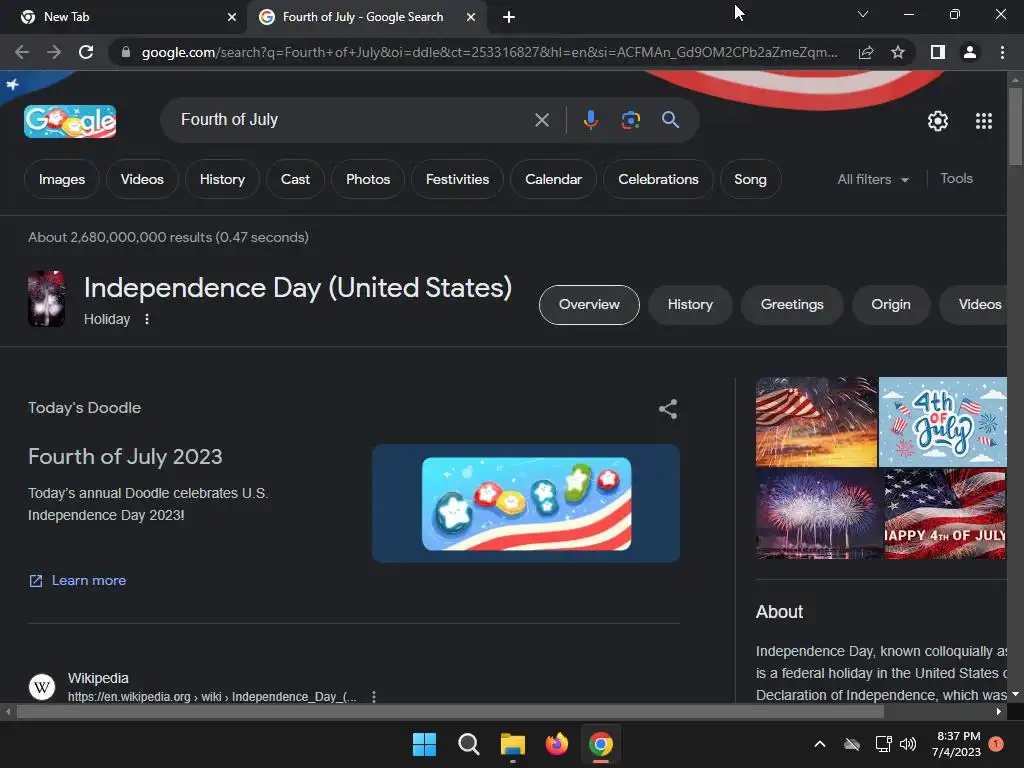Open the Independence Day fireworks thumbnail
Viewport: 1024px width, 768px height.
pos(46,298)
